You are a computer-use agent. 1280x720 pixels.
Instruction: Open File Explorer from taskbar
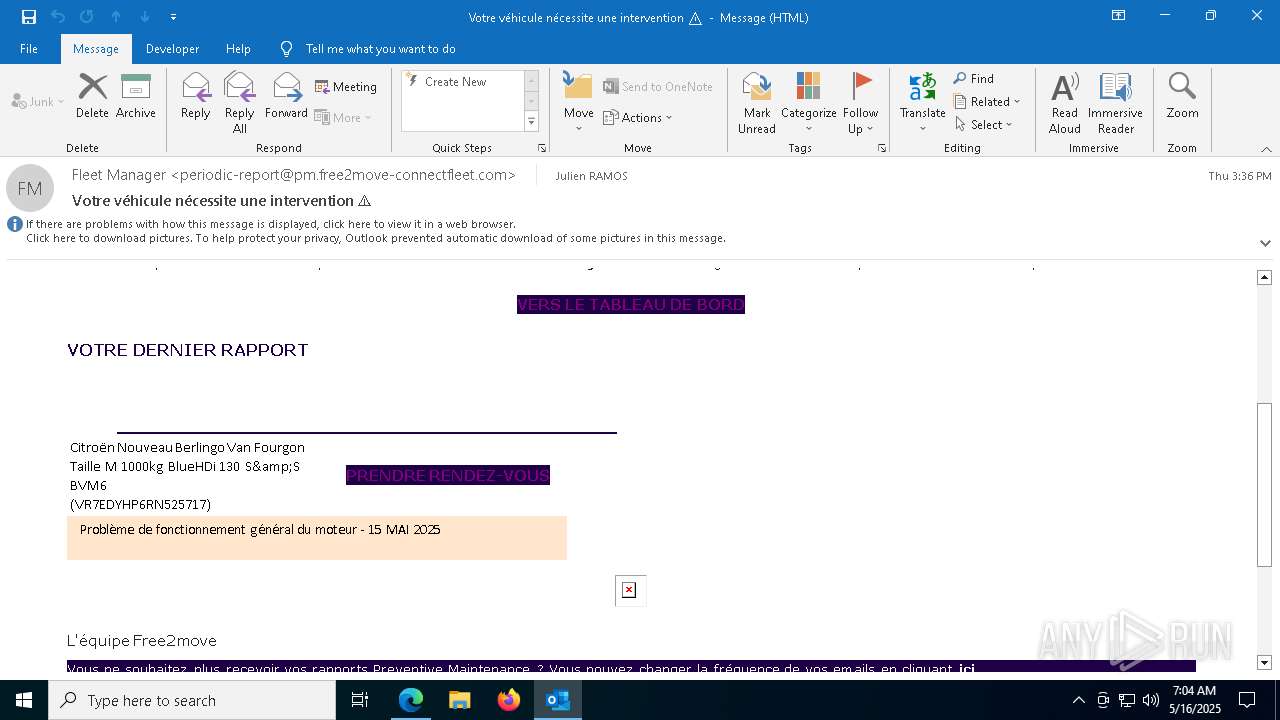tap(460, 700)
